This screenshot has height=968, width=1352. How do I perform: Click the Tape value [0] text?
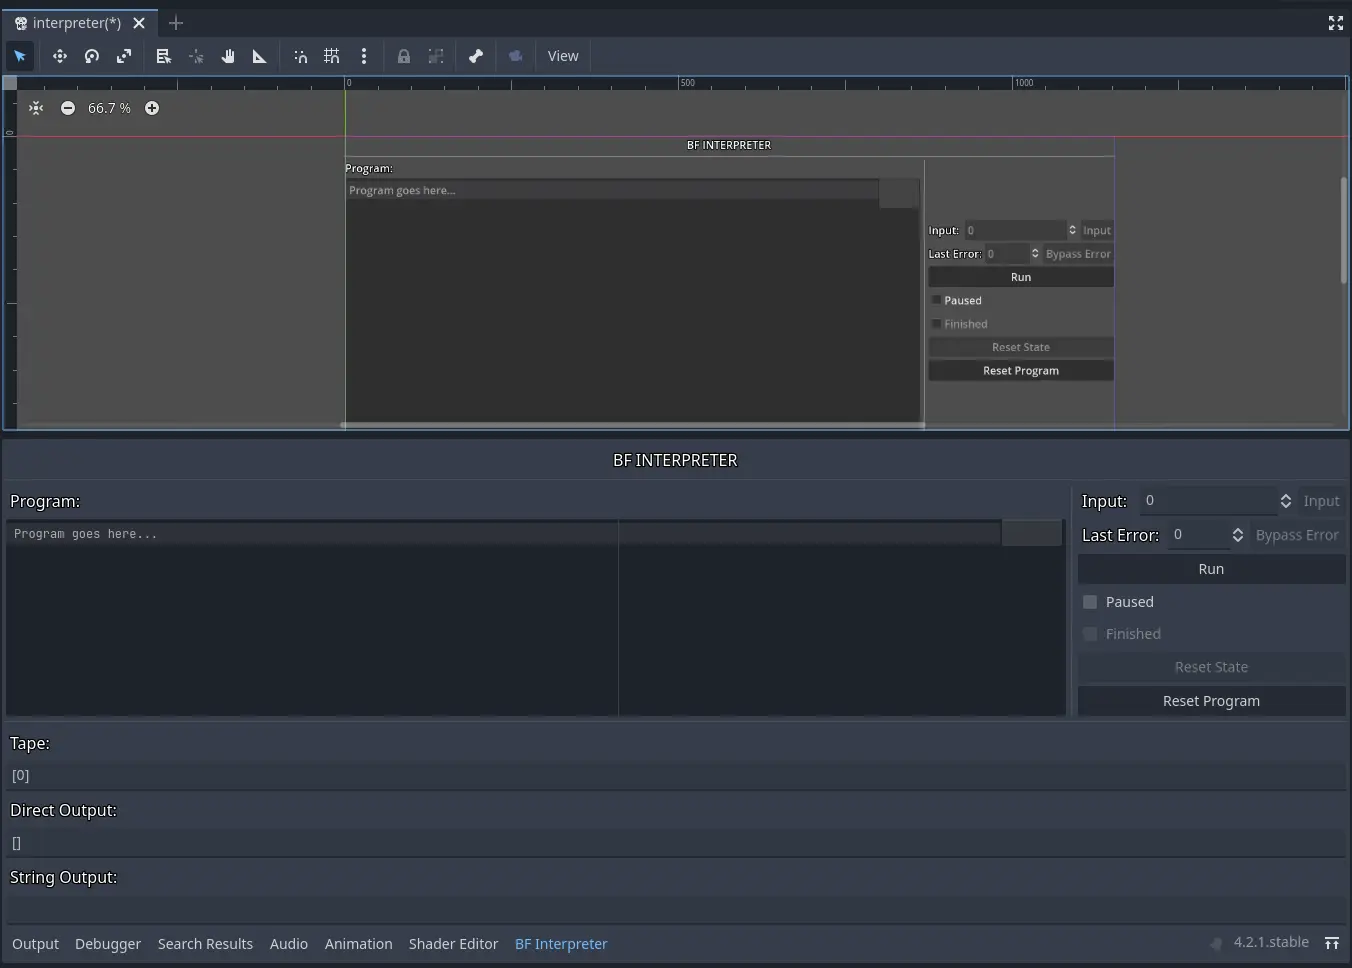coord(21,776)
